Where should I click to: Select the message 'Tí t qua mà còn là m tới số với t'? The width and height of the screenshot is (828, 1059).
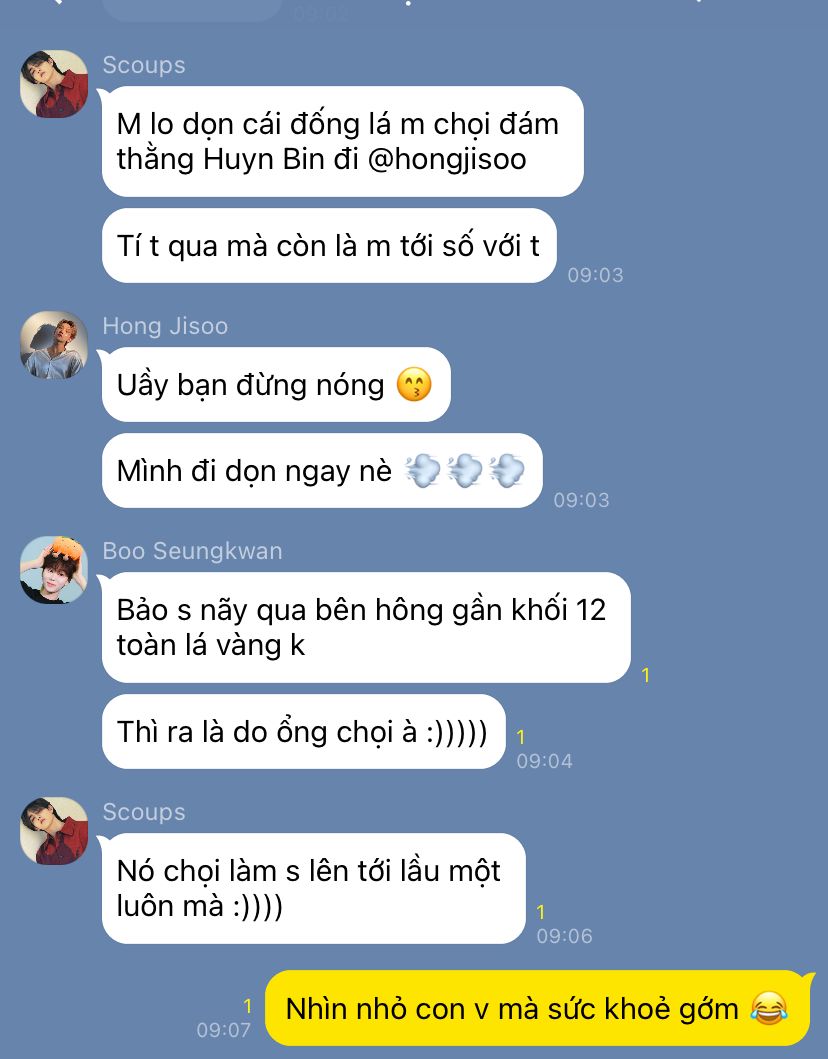point(329,246)
